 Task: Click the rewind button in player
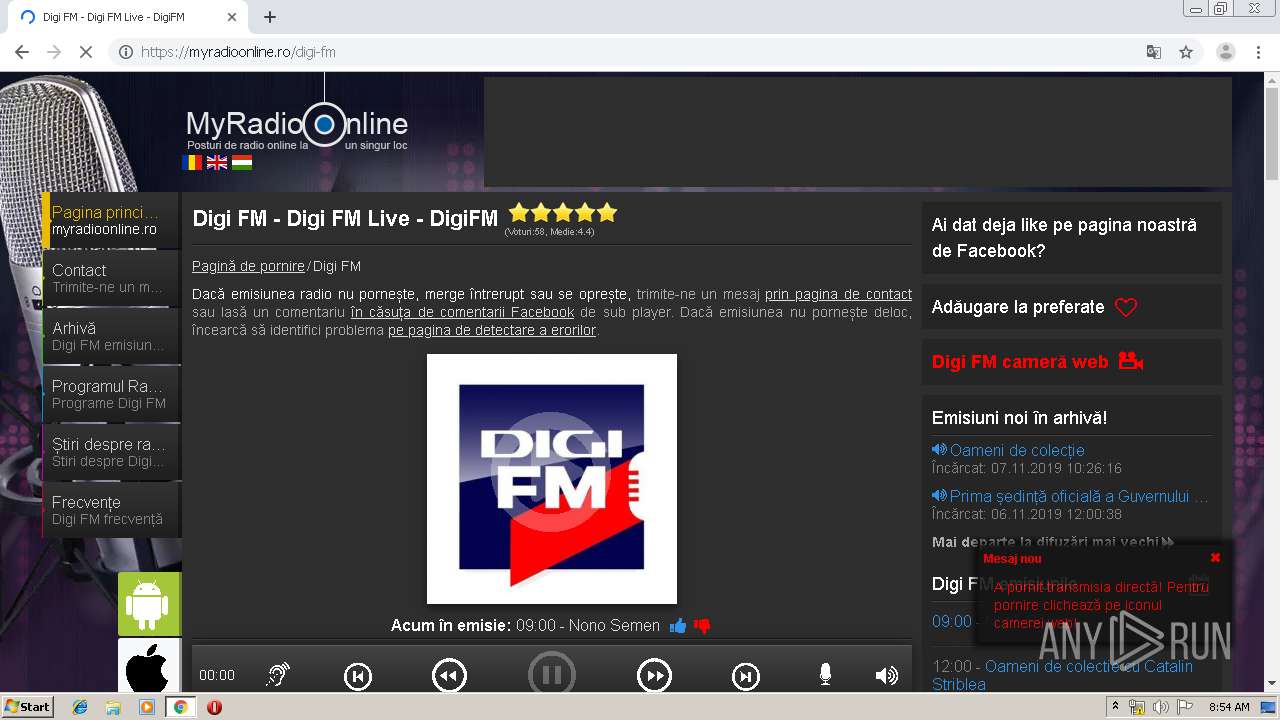pyautogui.click(x=449, y=677)
